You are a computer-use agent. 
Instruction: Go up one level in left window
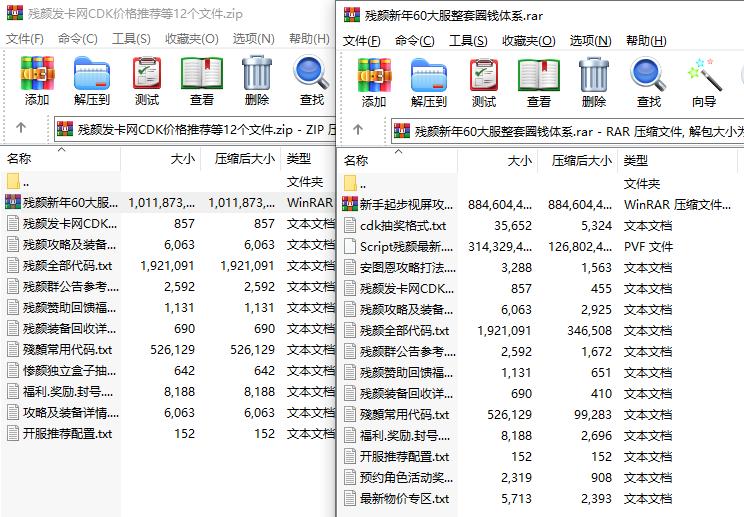point(21,128)
